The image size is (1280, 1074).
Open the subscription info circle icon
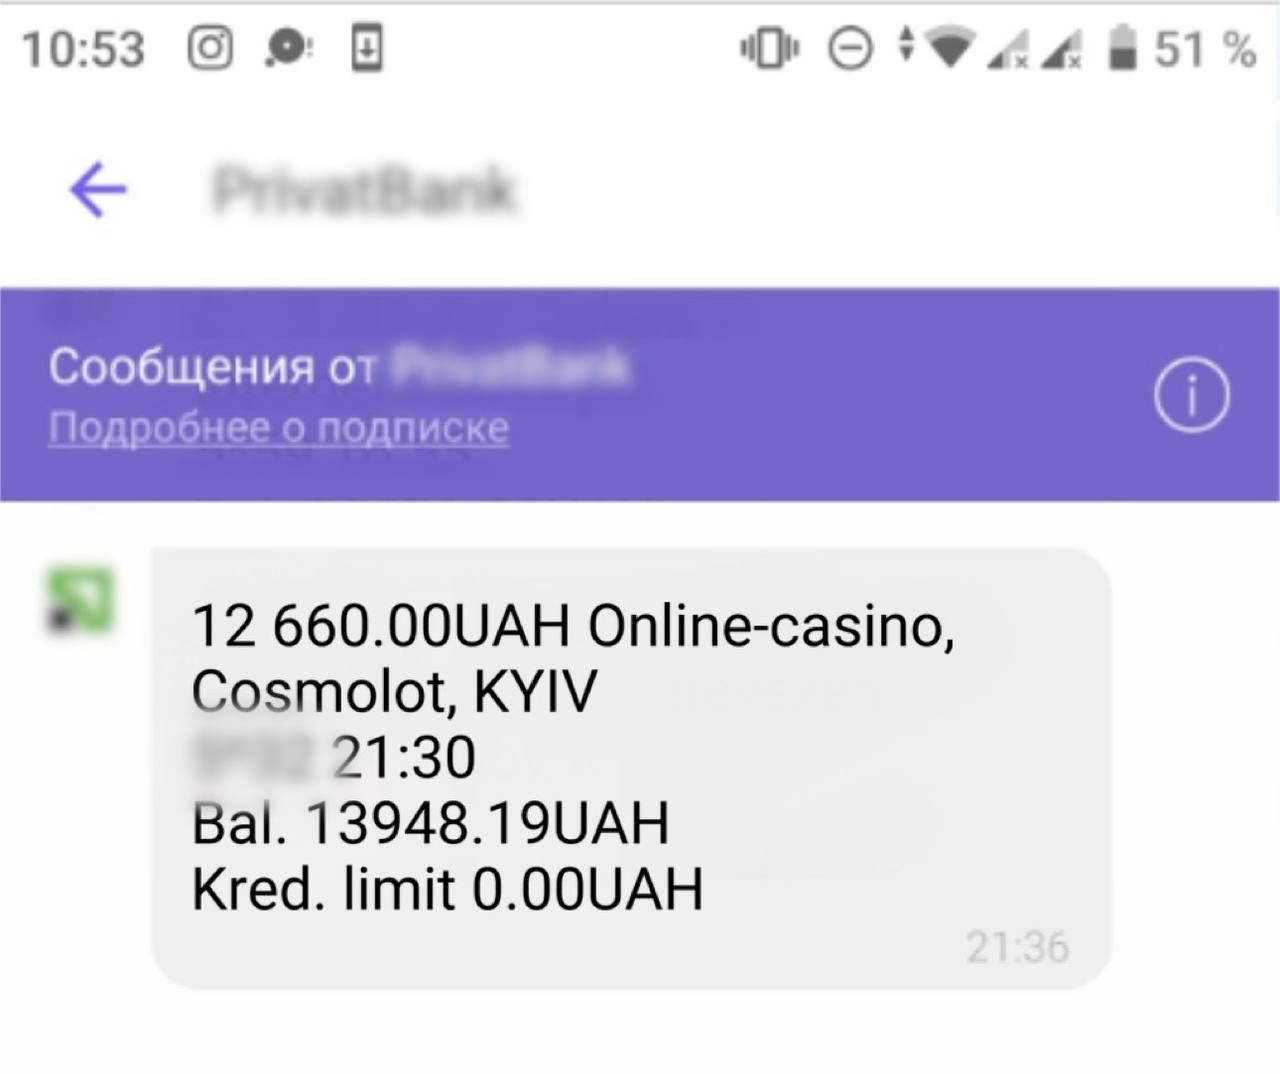1191,394
